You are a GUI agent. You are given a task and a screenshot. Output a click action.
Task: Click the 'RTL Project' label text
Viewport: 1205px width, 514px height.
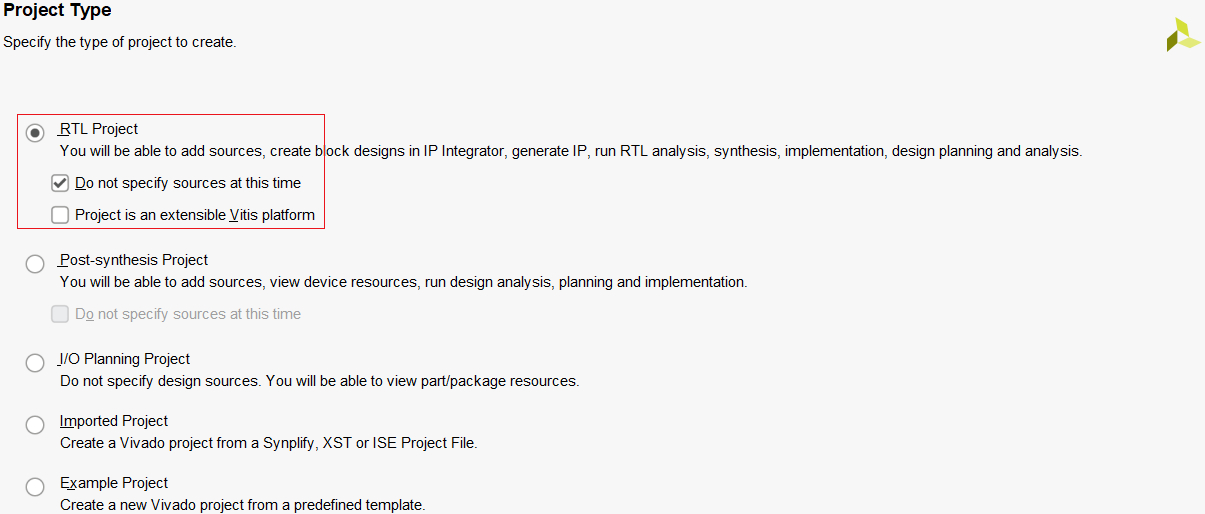[99, 129]
